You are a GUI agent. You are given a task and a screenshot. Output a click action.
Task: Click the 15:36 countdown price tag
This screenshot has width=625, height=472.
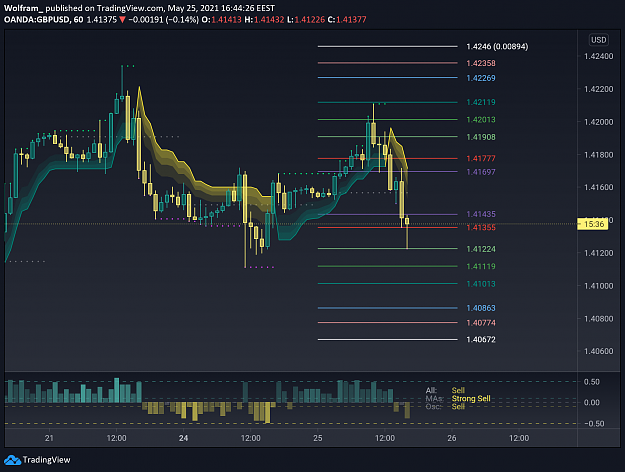point(593,224)
